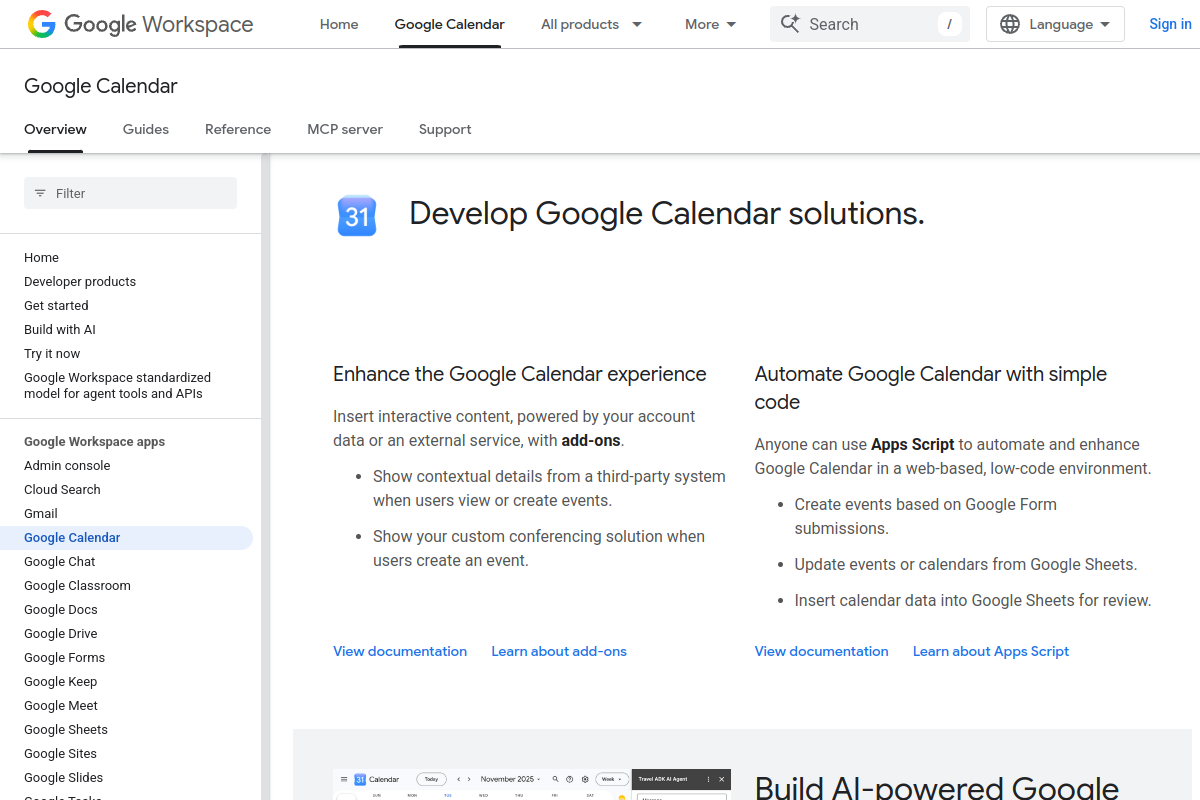The height and width of the screenshot is (800, 1200).
Task: Click the slash keyboard shortcut badge
Action: click(949, 24)
